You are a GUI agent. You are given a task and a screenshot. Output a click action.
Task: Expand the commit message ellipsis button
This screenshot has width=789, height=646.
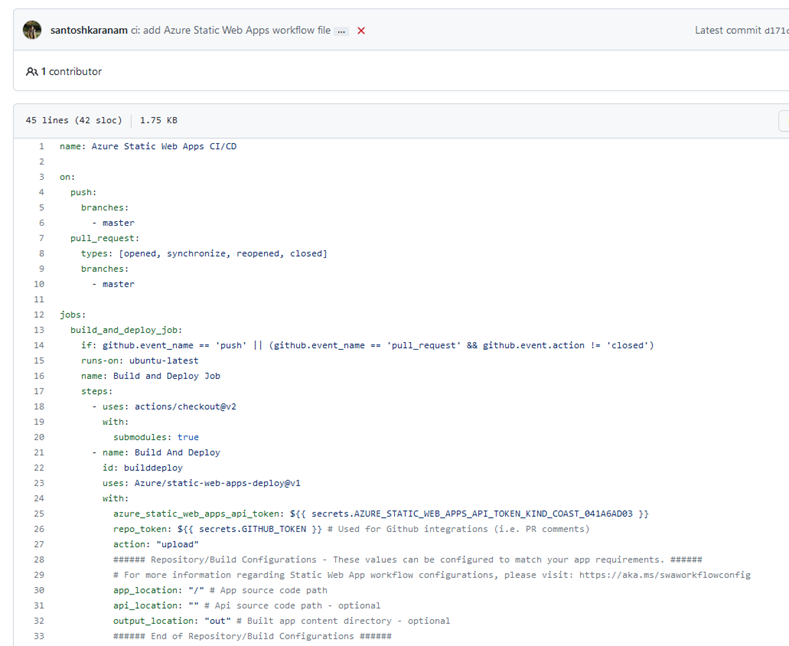tap(342, 31)
